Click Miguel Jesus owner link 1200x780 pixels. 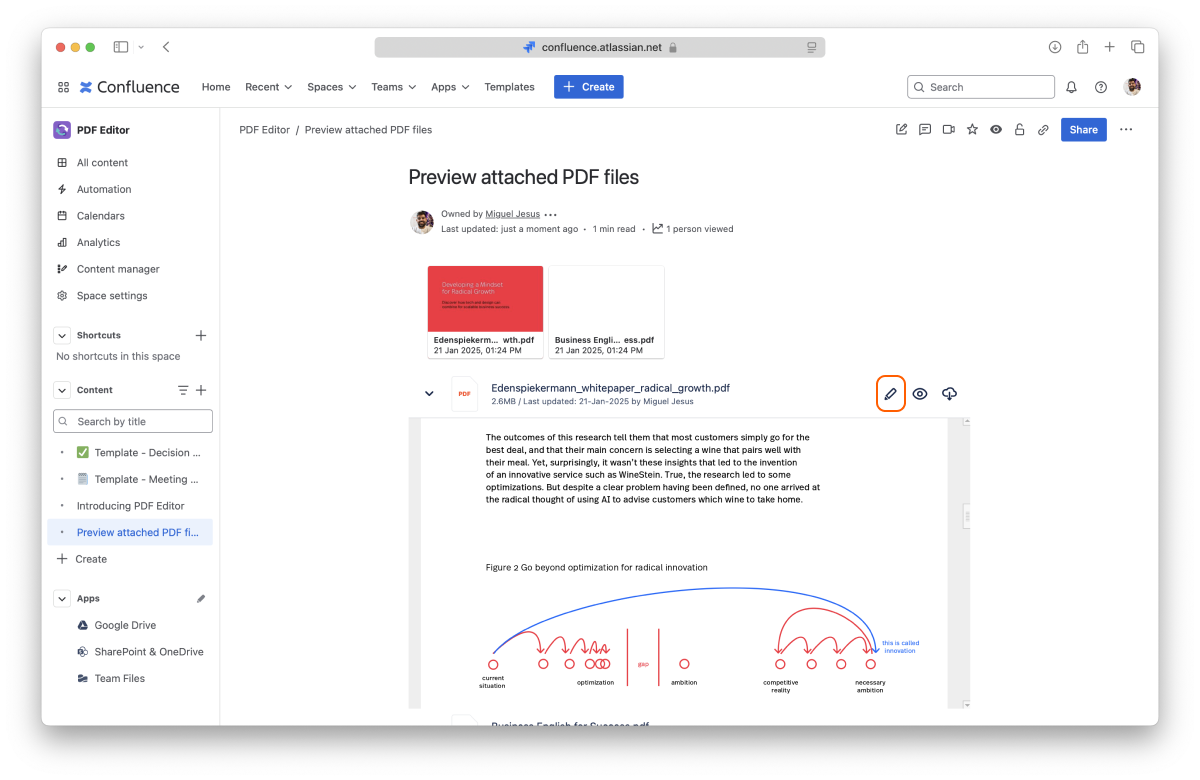pos(511,214)
